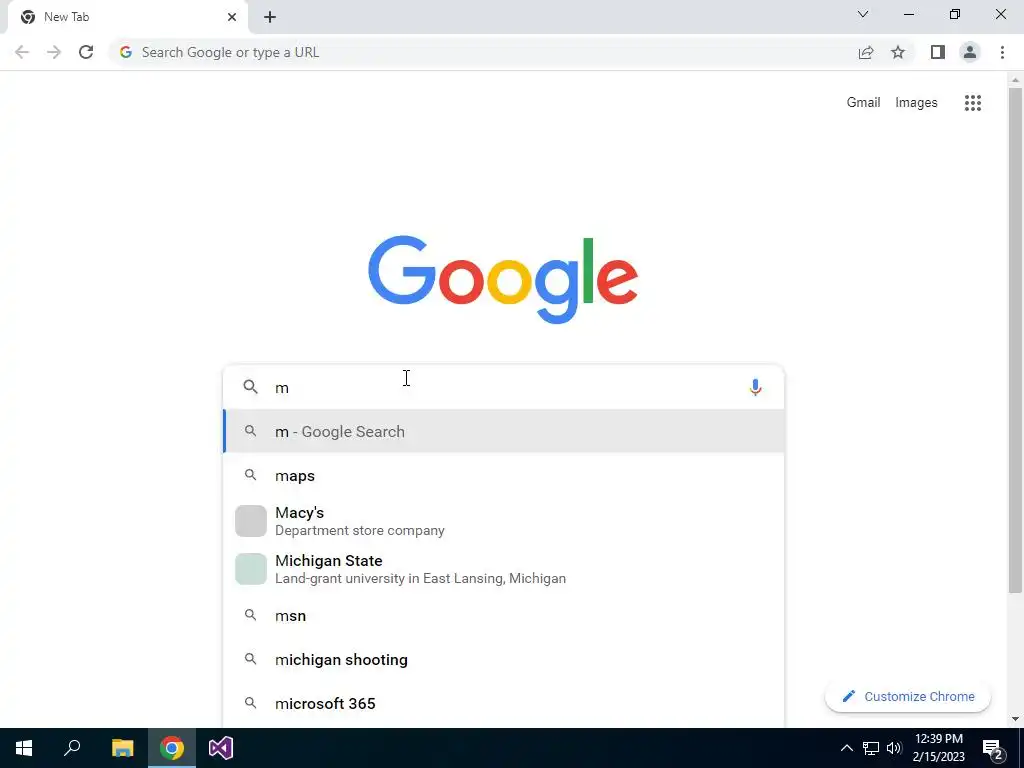Select the 'michigan shooting' suggestion

coord(503,660)
